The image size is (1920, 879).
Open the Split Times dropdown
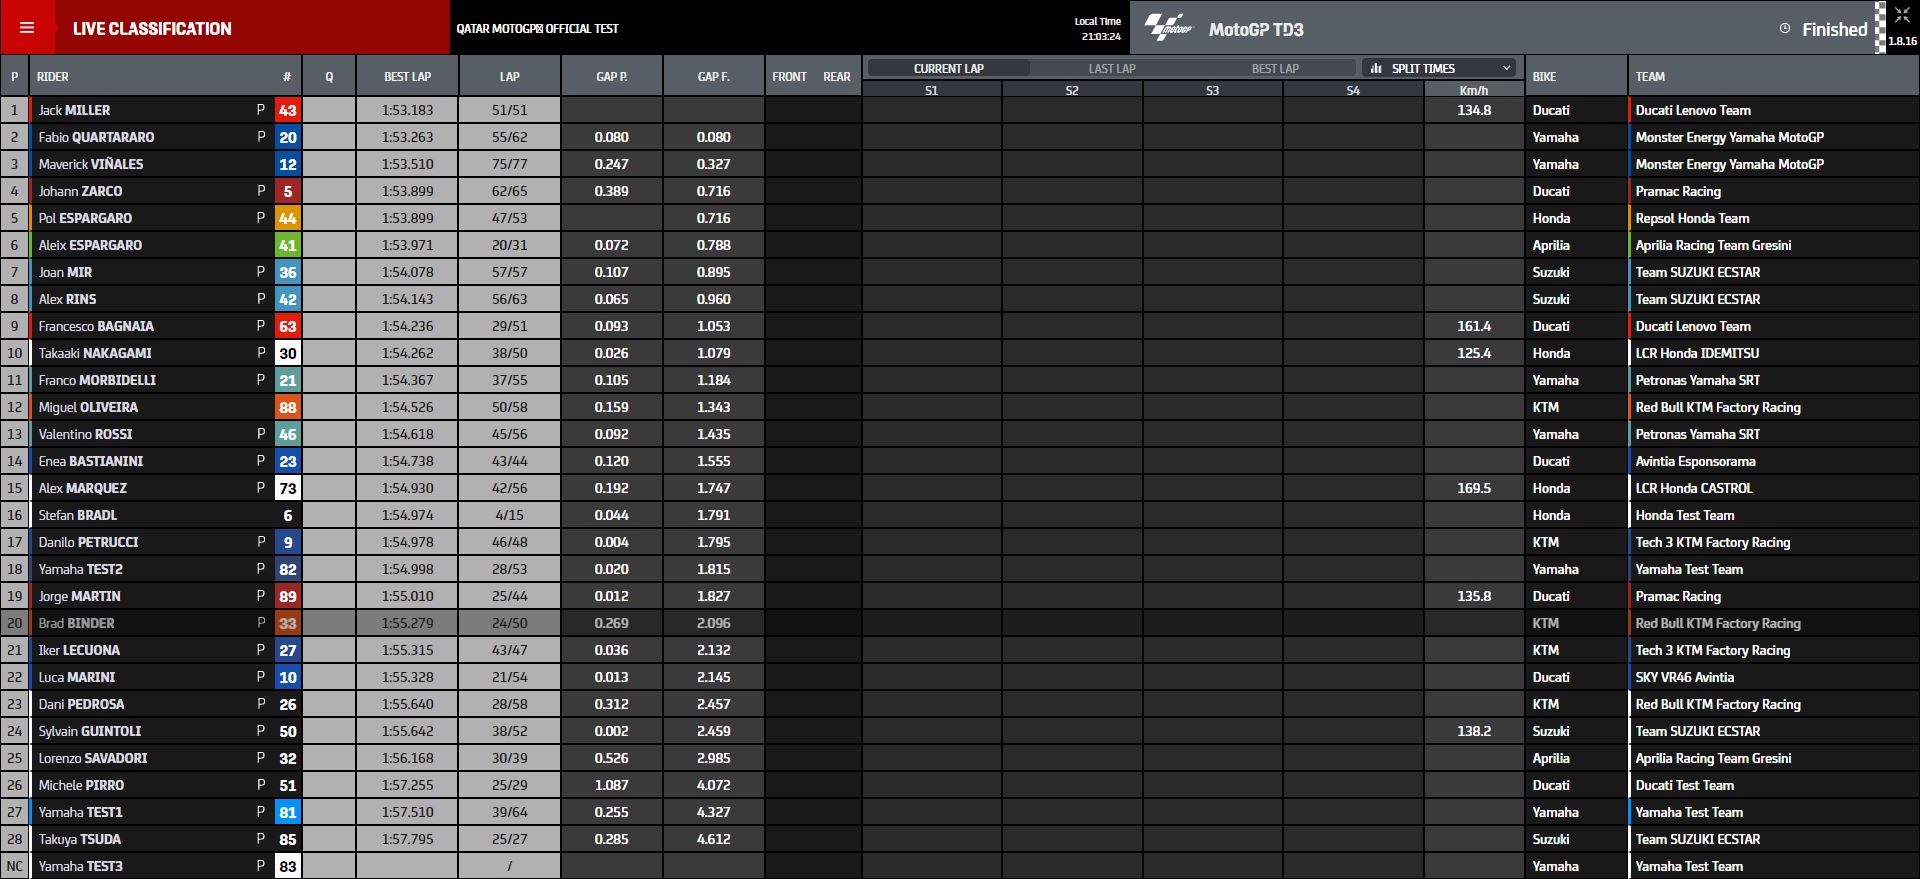pos(1440,68)
